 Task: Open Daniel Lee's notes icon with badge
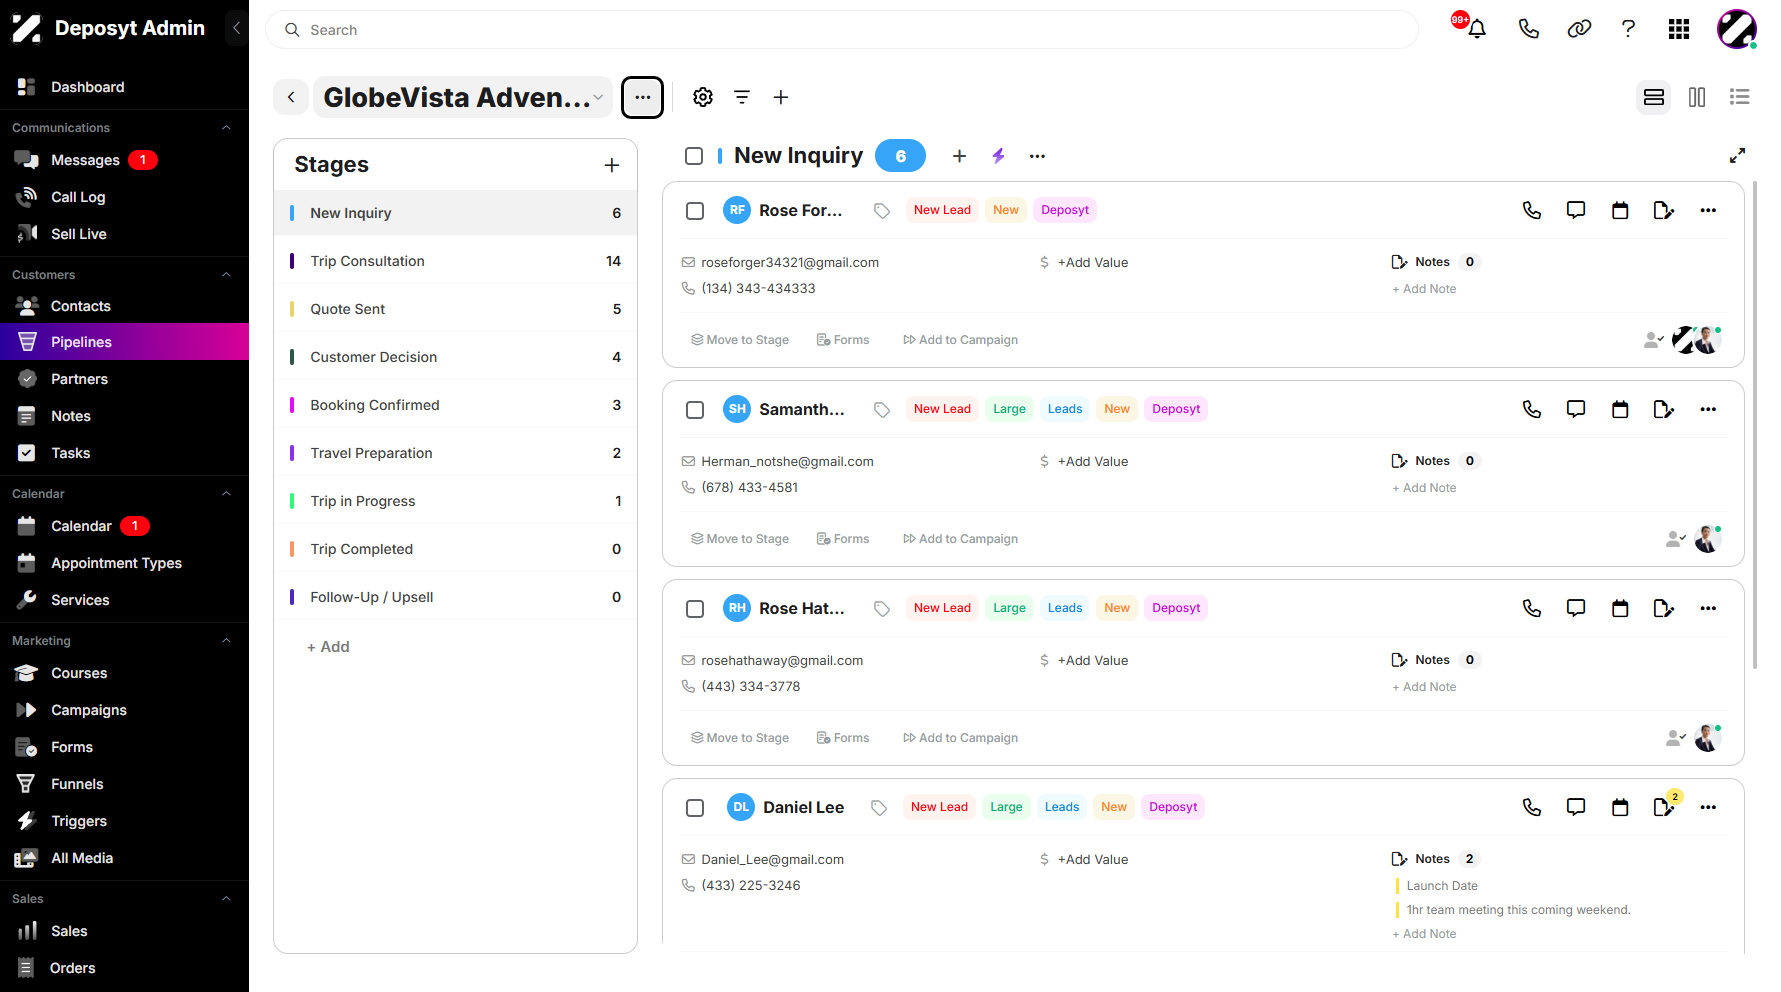(x=1664, y=806)
